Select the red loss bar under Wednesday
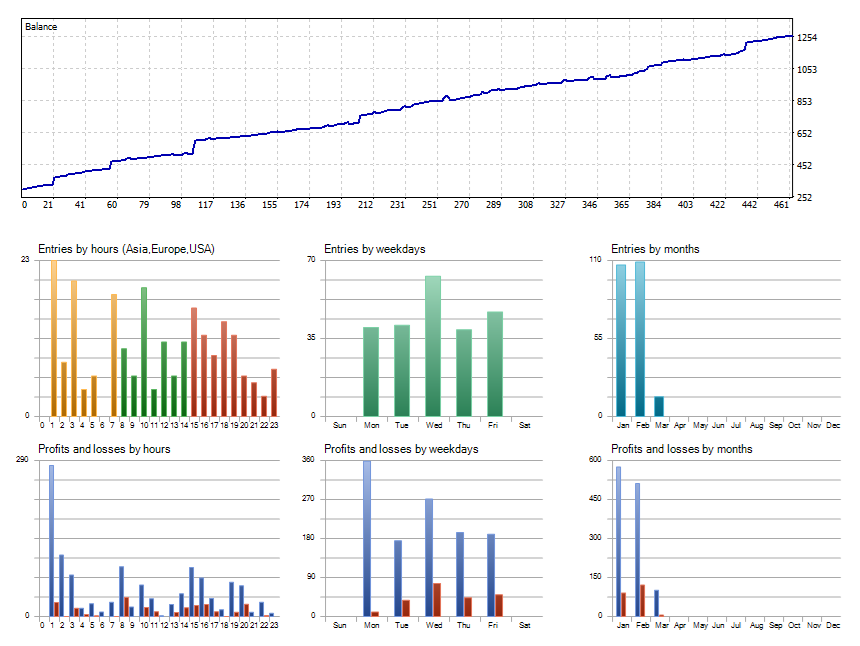Screen dimensions: 860x646 [x=438, y=600]
